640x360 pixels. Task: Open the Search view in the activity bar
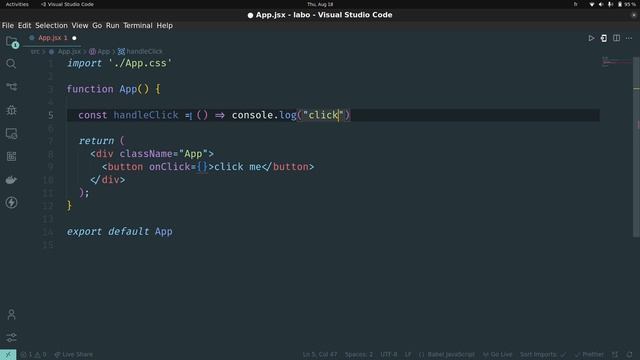click(11, 64)
